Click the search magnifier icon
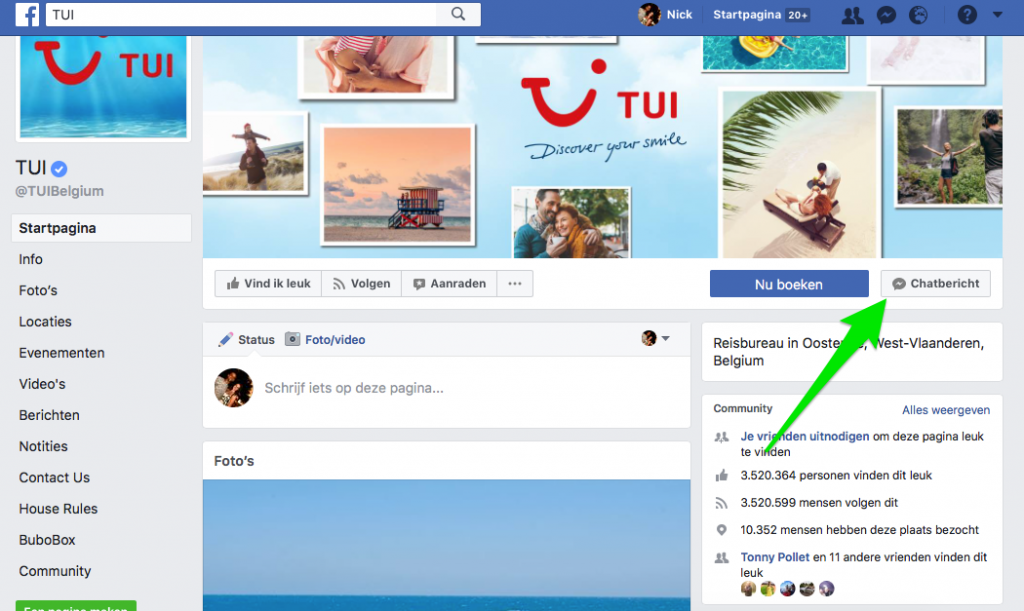This screenshot has width=1024, height=611. pyautogui.click(x=458, y=14)
